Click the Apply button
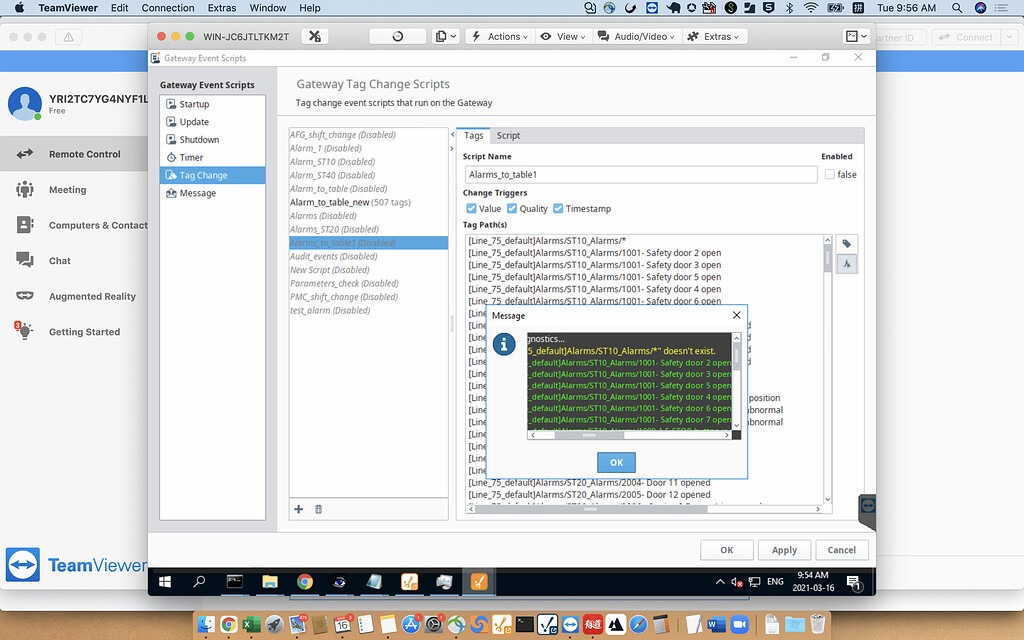This screenshot has height=640, width=1024. (x=784, y=549)
